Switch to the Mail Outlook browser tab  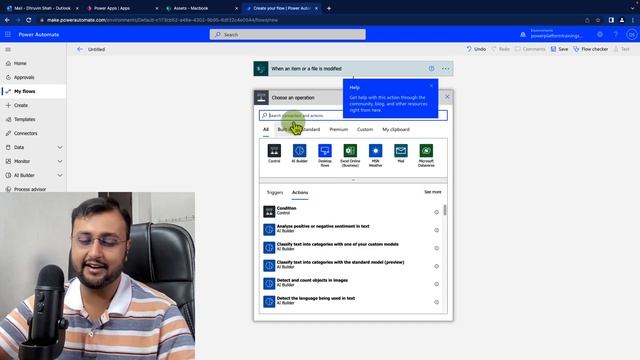pos(42,8)
